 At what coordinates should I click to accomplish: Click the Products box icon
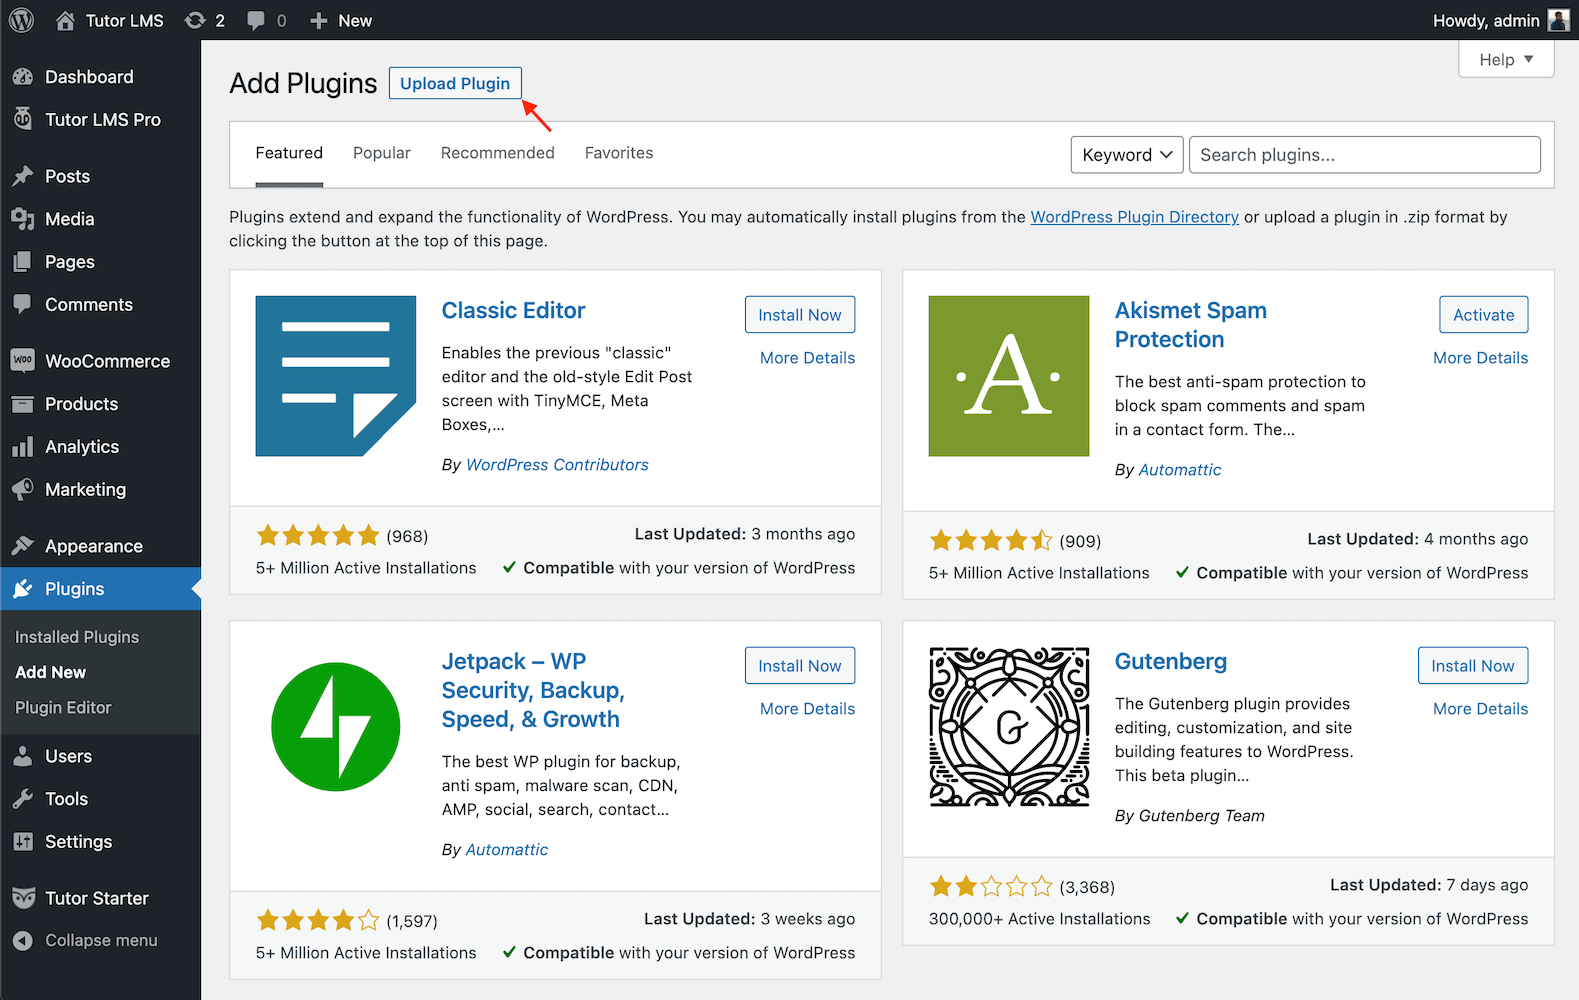click(x=23, y=404)
